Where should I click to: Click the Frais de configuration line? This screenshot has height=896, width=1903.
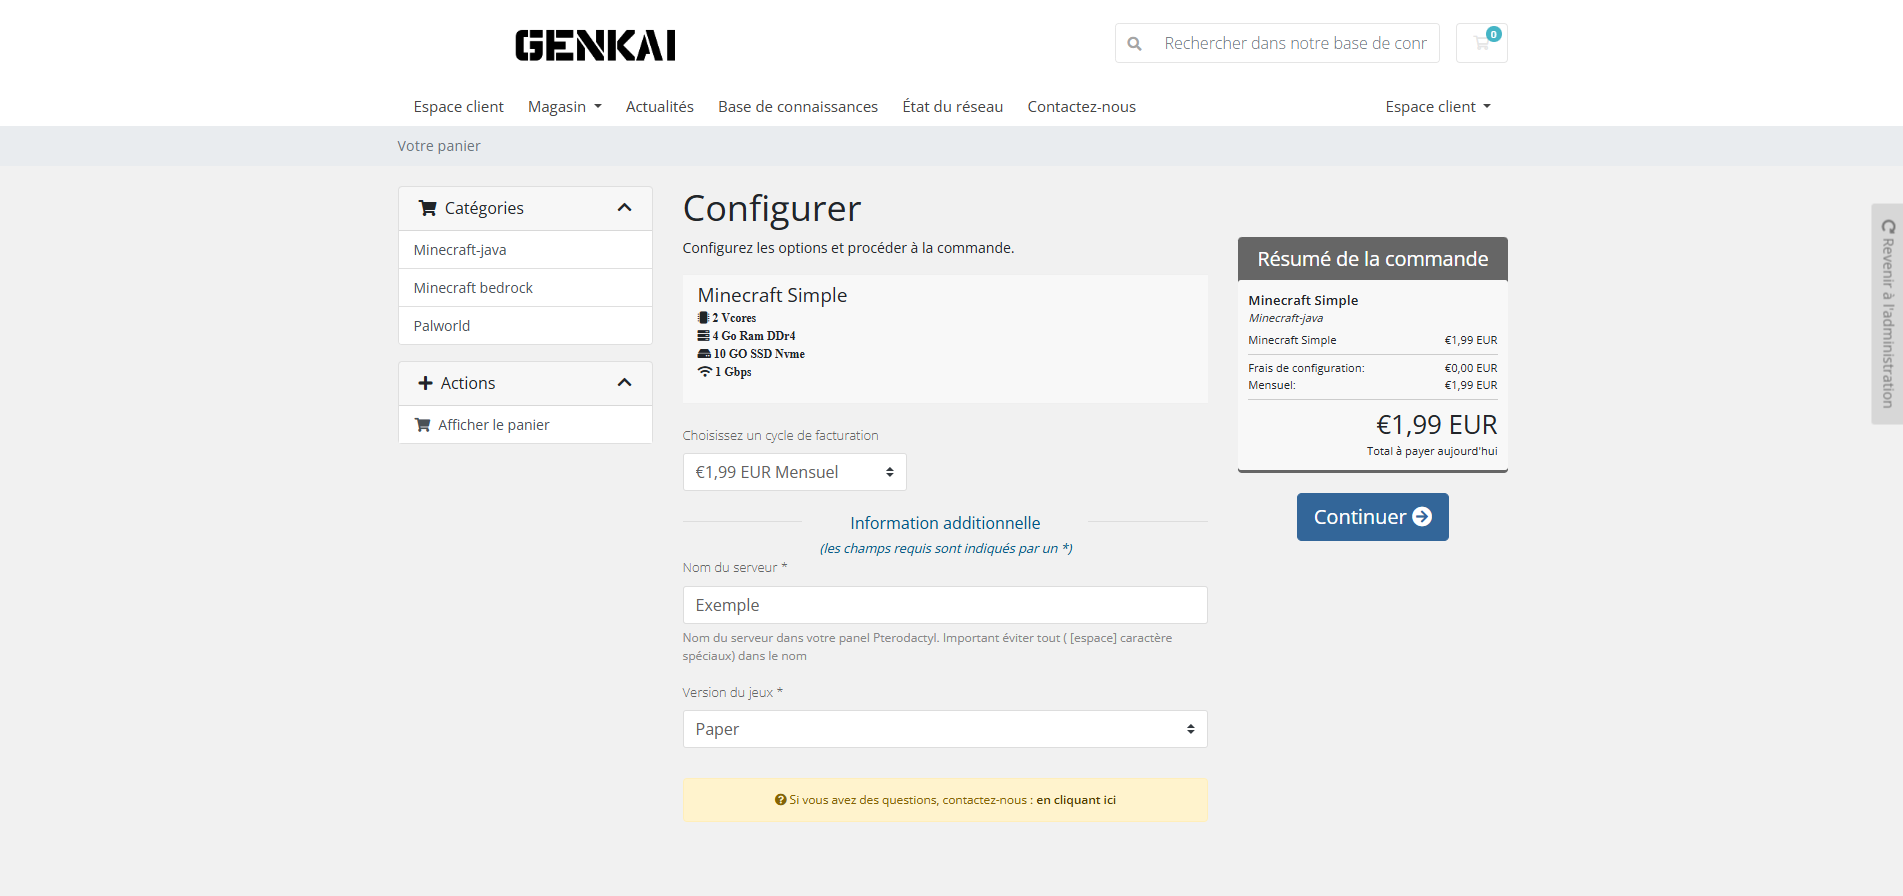1373,368
